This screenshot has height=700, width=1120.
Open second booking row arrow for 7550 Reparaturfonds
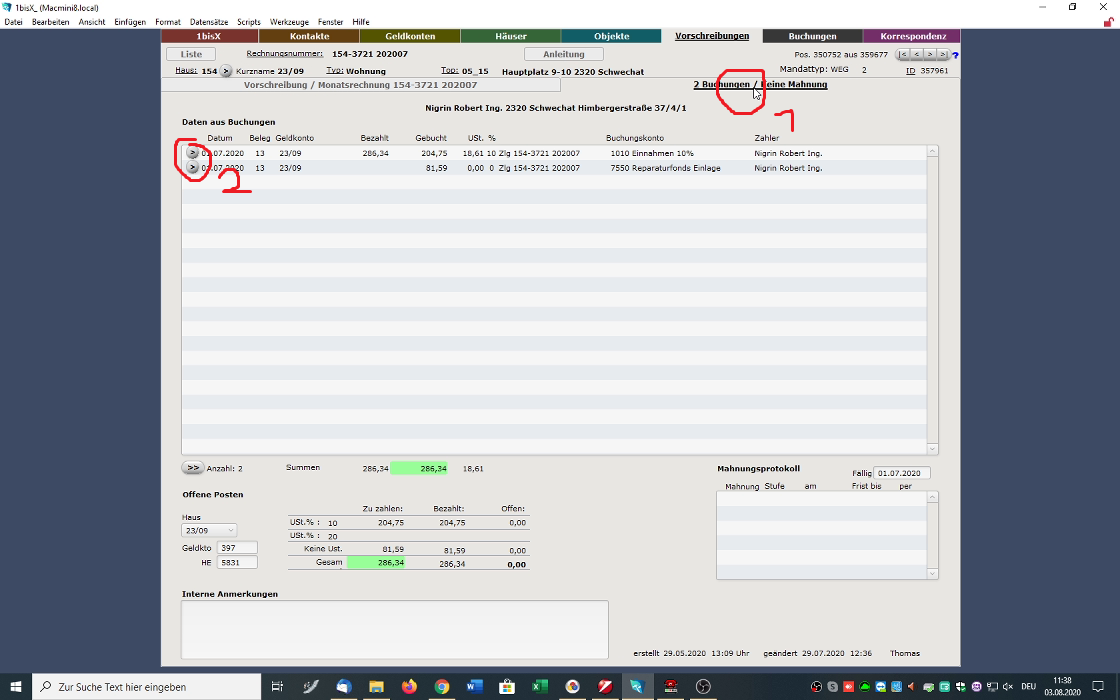coord(192,168)
